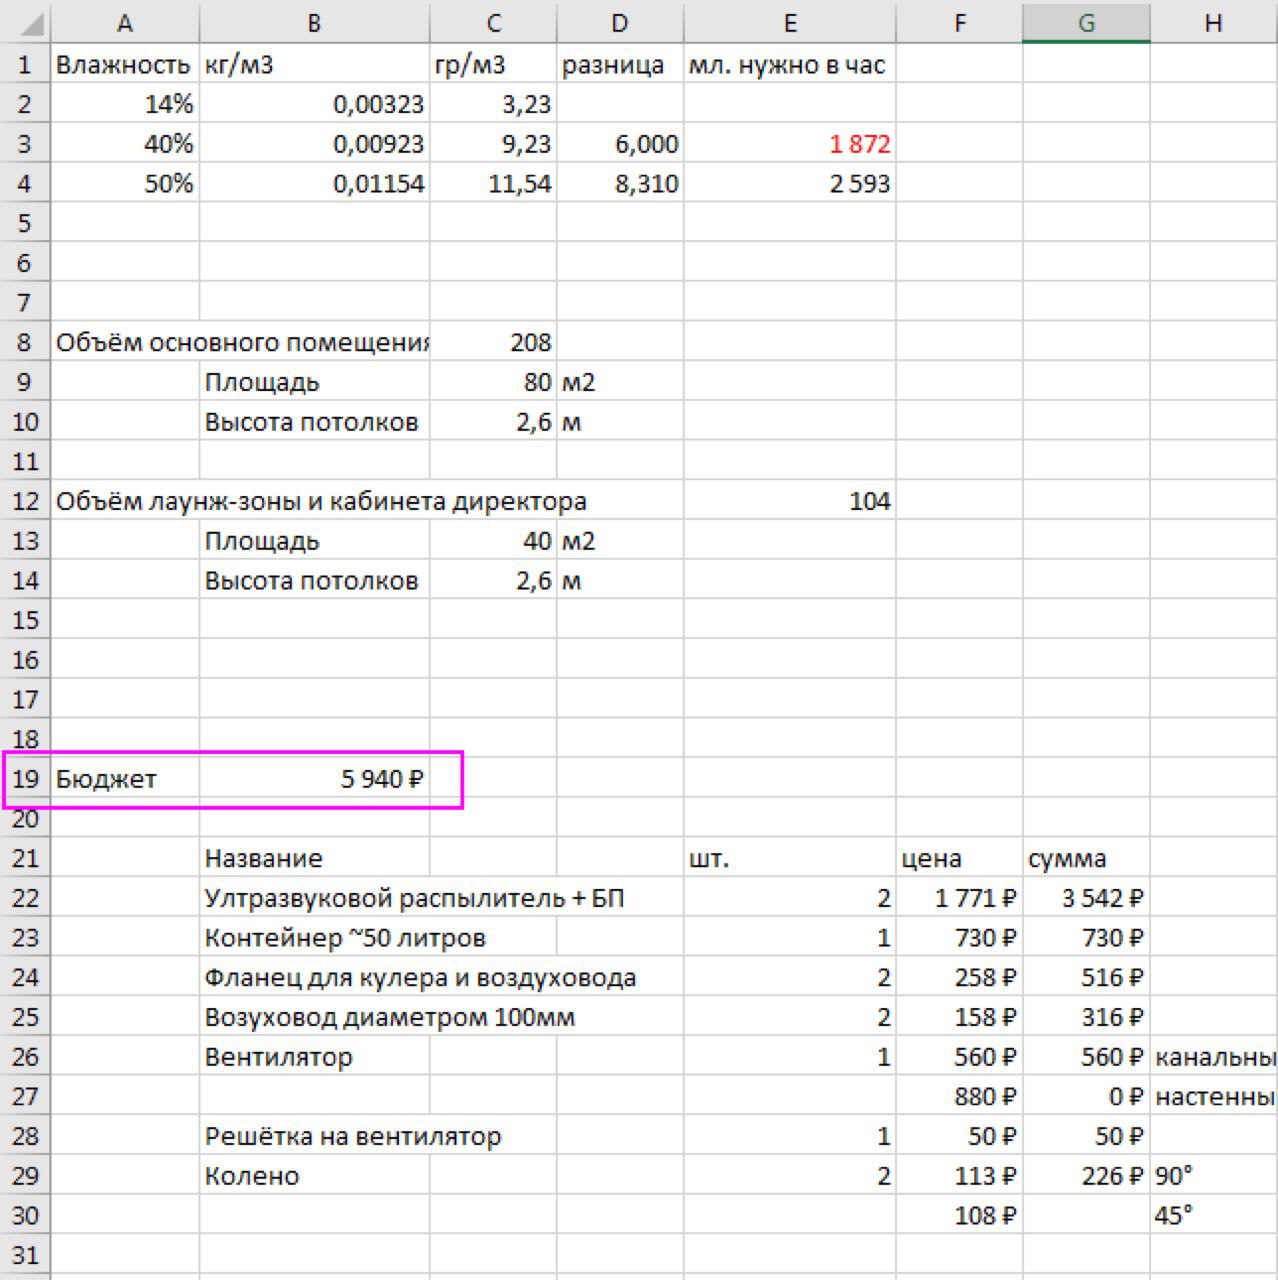
Task: Select the red value 1 872
Action: point(789,144)
